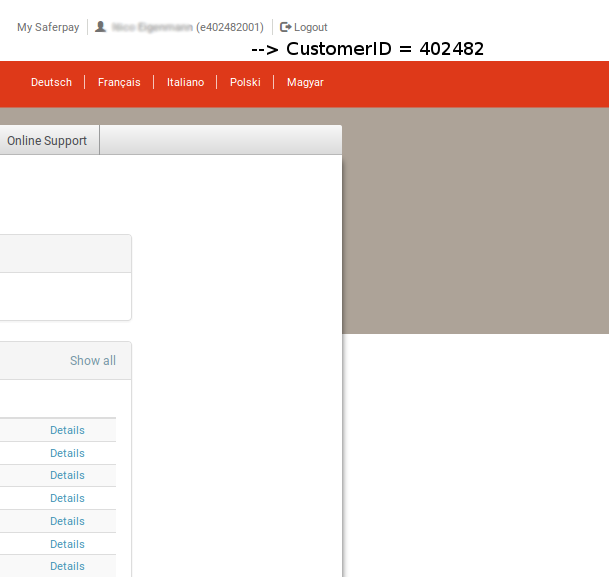
Task: Switch language to Français
Action: click(x=119, y=82)
